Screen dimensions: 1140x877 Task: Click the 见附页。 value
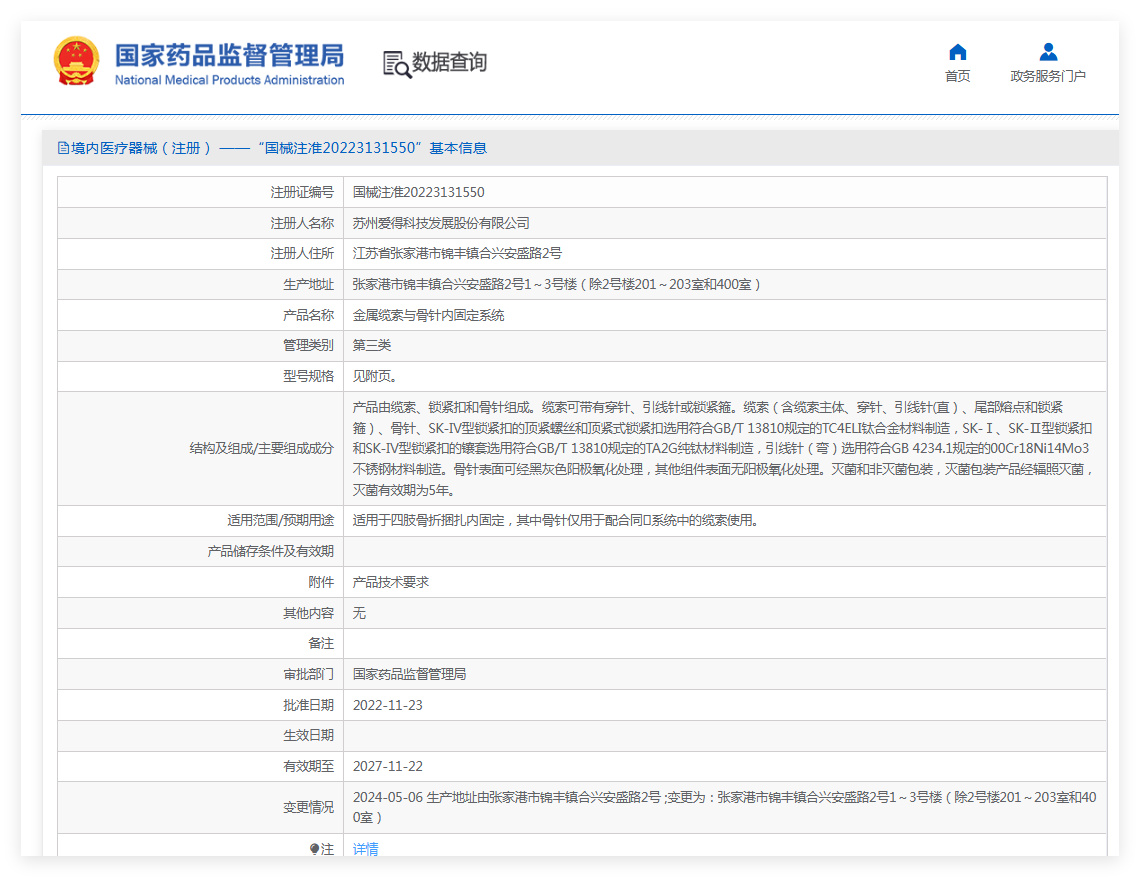375,377
